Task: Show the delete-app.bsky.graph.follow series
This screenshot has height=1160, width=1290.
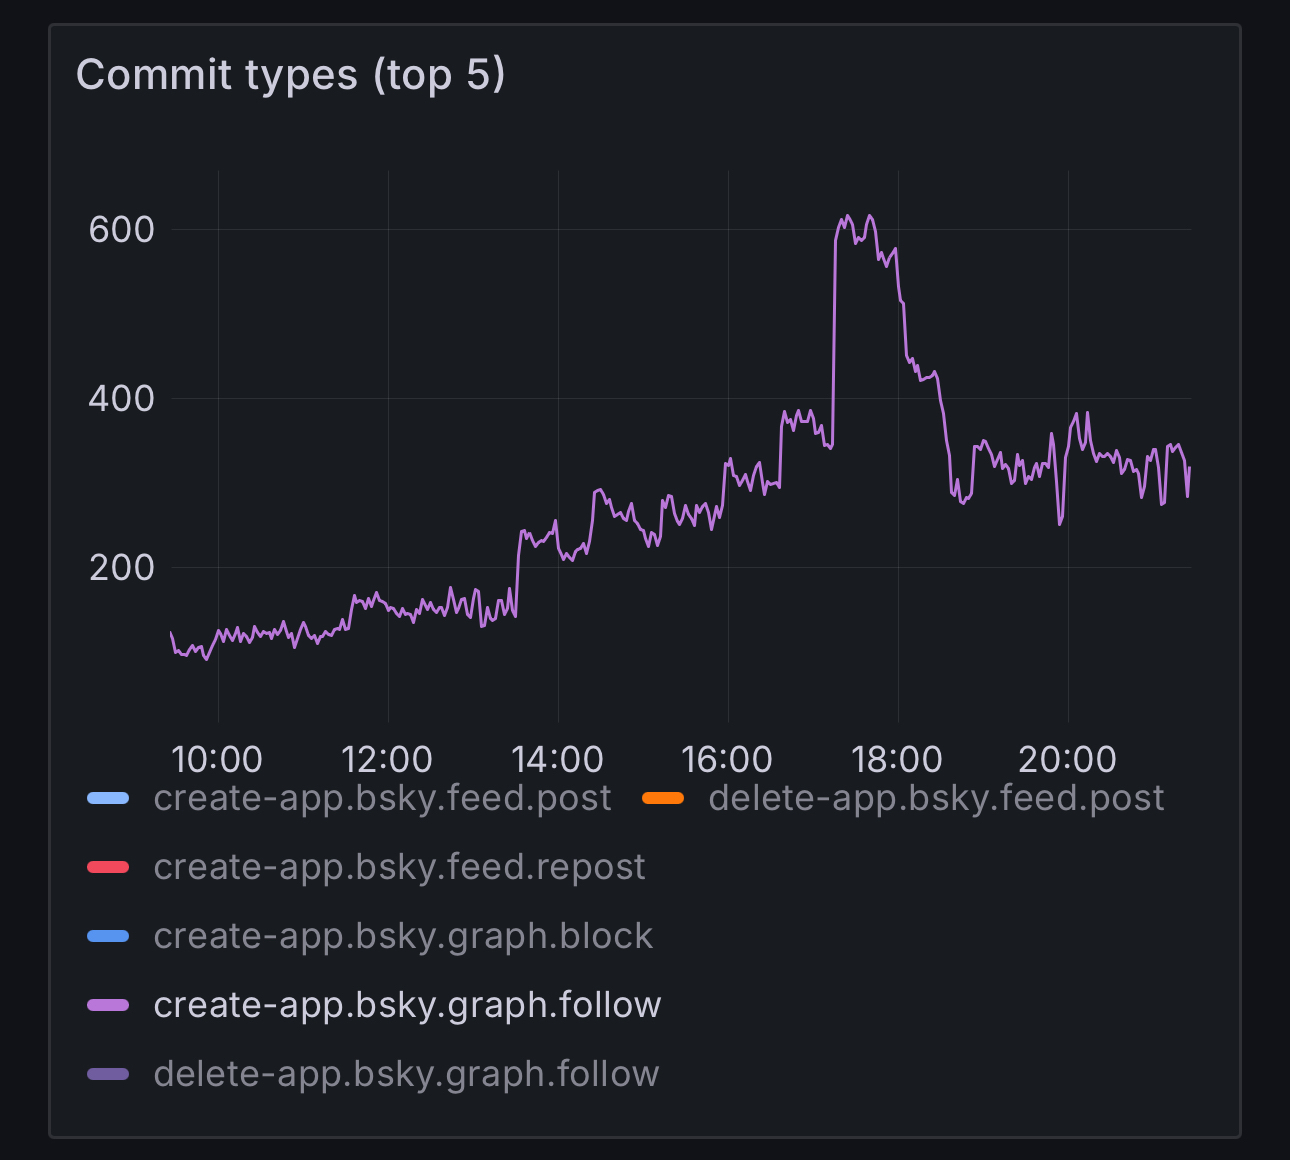Action: (x=406, y=1074)
